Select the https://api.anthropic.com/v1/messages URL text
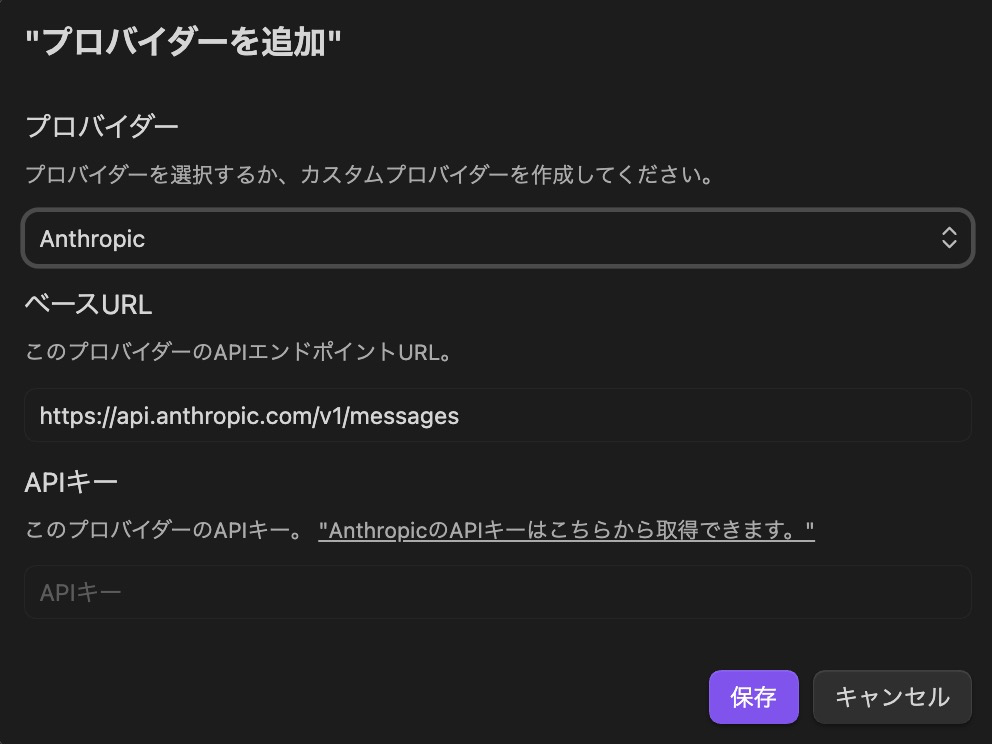Screen dimensions: 992x744 [x=249, y=415]
